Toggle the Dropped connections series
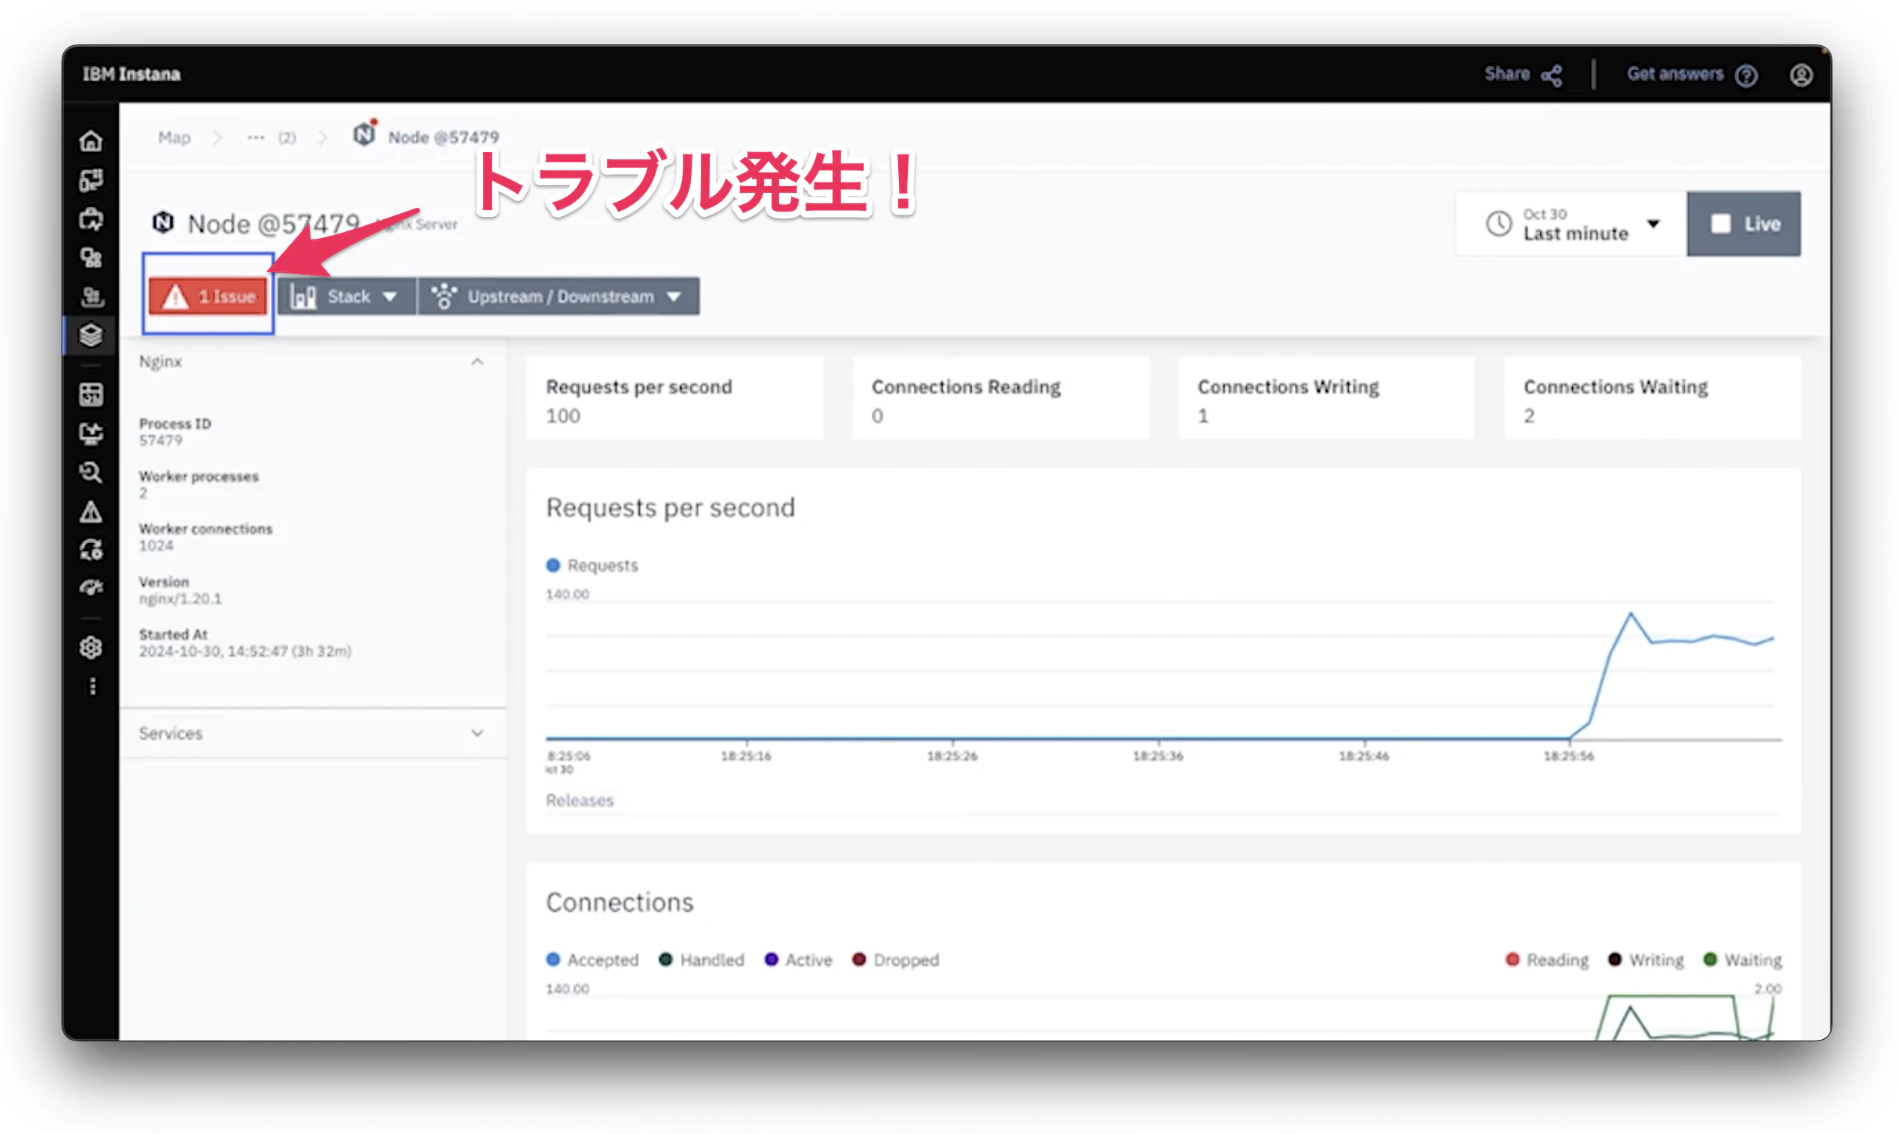This screenshot has width=1900, height=1134. (x=895, y=959)
